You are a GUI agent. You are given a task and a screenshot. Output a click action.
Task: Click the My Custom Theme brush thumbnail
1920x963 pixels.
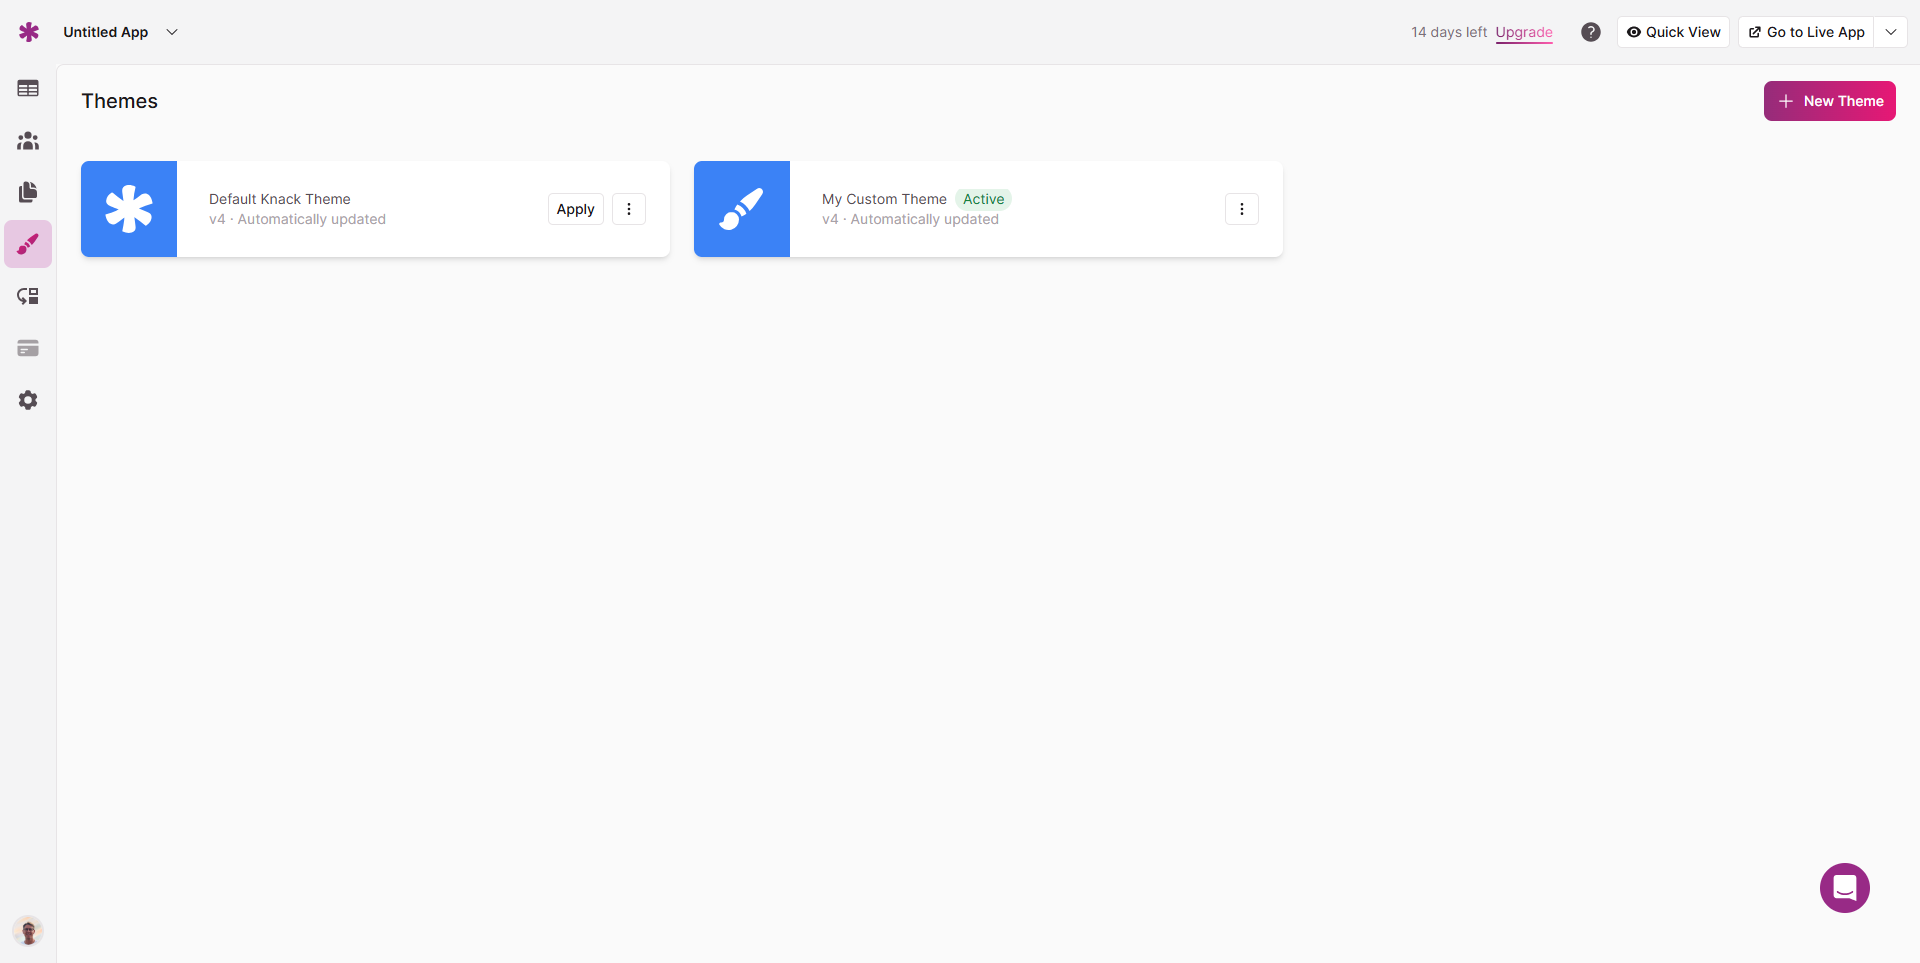pos(741,209)
